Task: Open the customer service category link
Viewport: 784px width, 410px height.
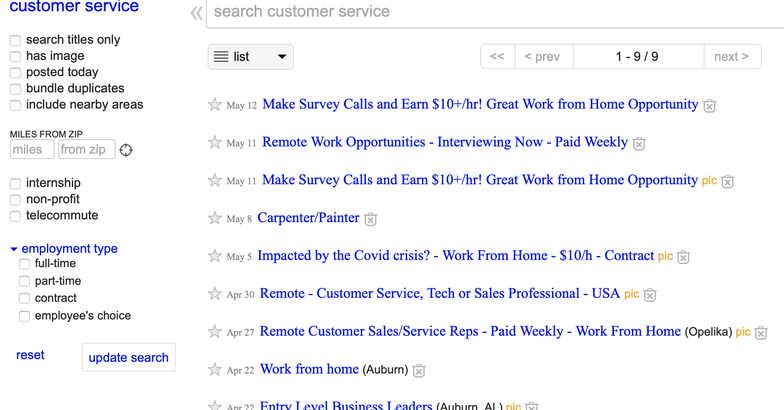Action: pyautogui.click(x=74, y=6)
